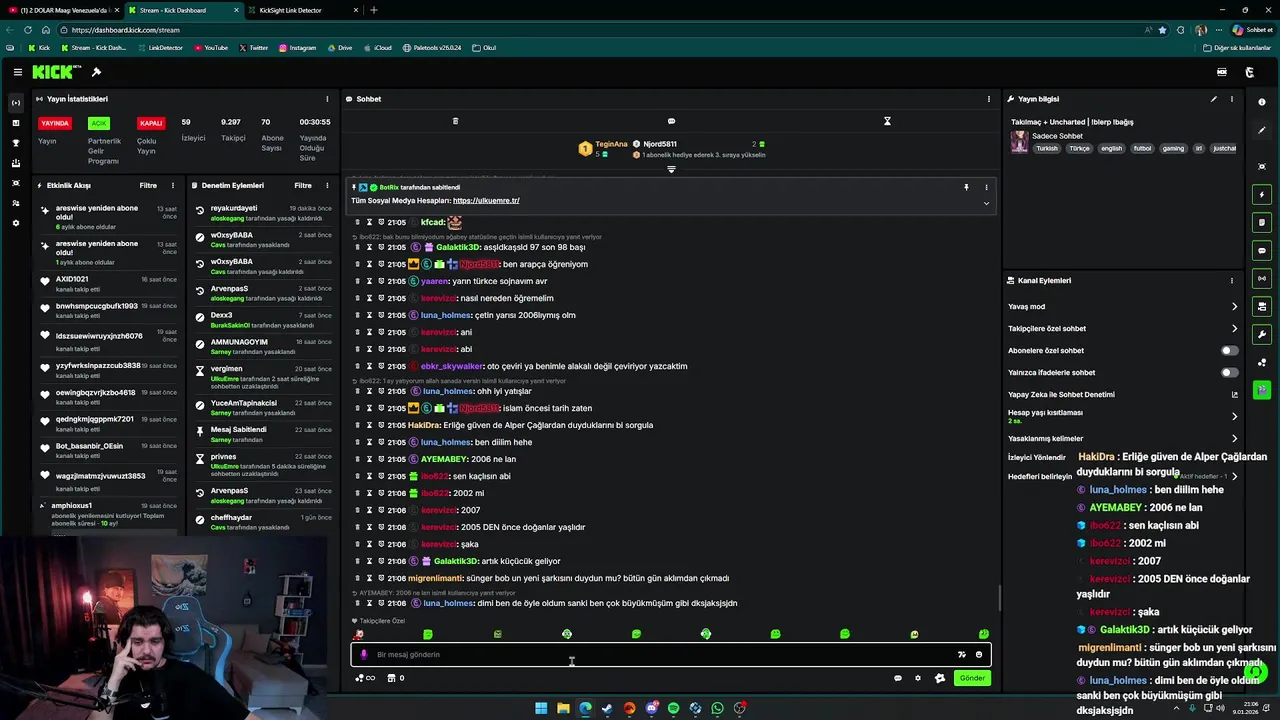The height and width of the screenshot is (720, 1280).
Task: Open the Filtre dropdown in Etkinlik Akışı
Action: point(148,185)
